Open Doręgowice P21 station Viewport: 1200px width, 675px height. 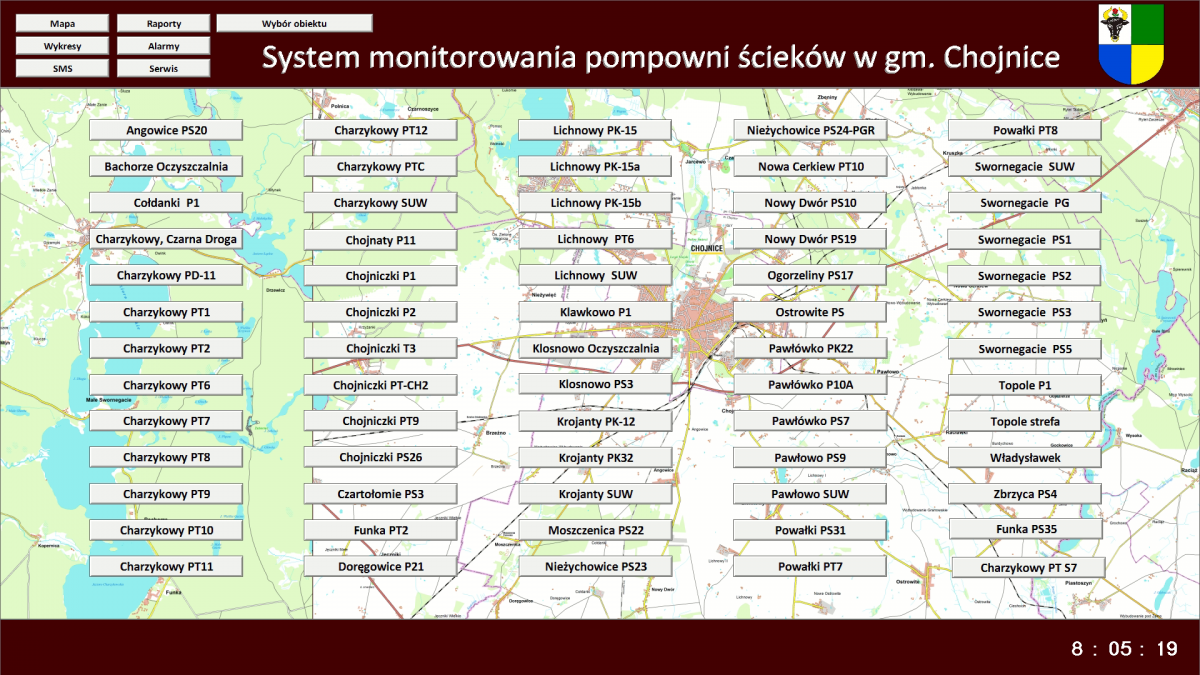click(x=381, y=566)
